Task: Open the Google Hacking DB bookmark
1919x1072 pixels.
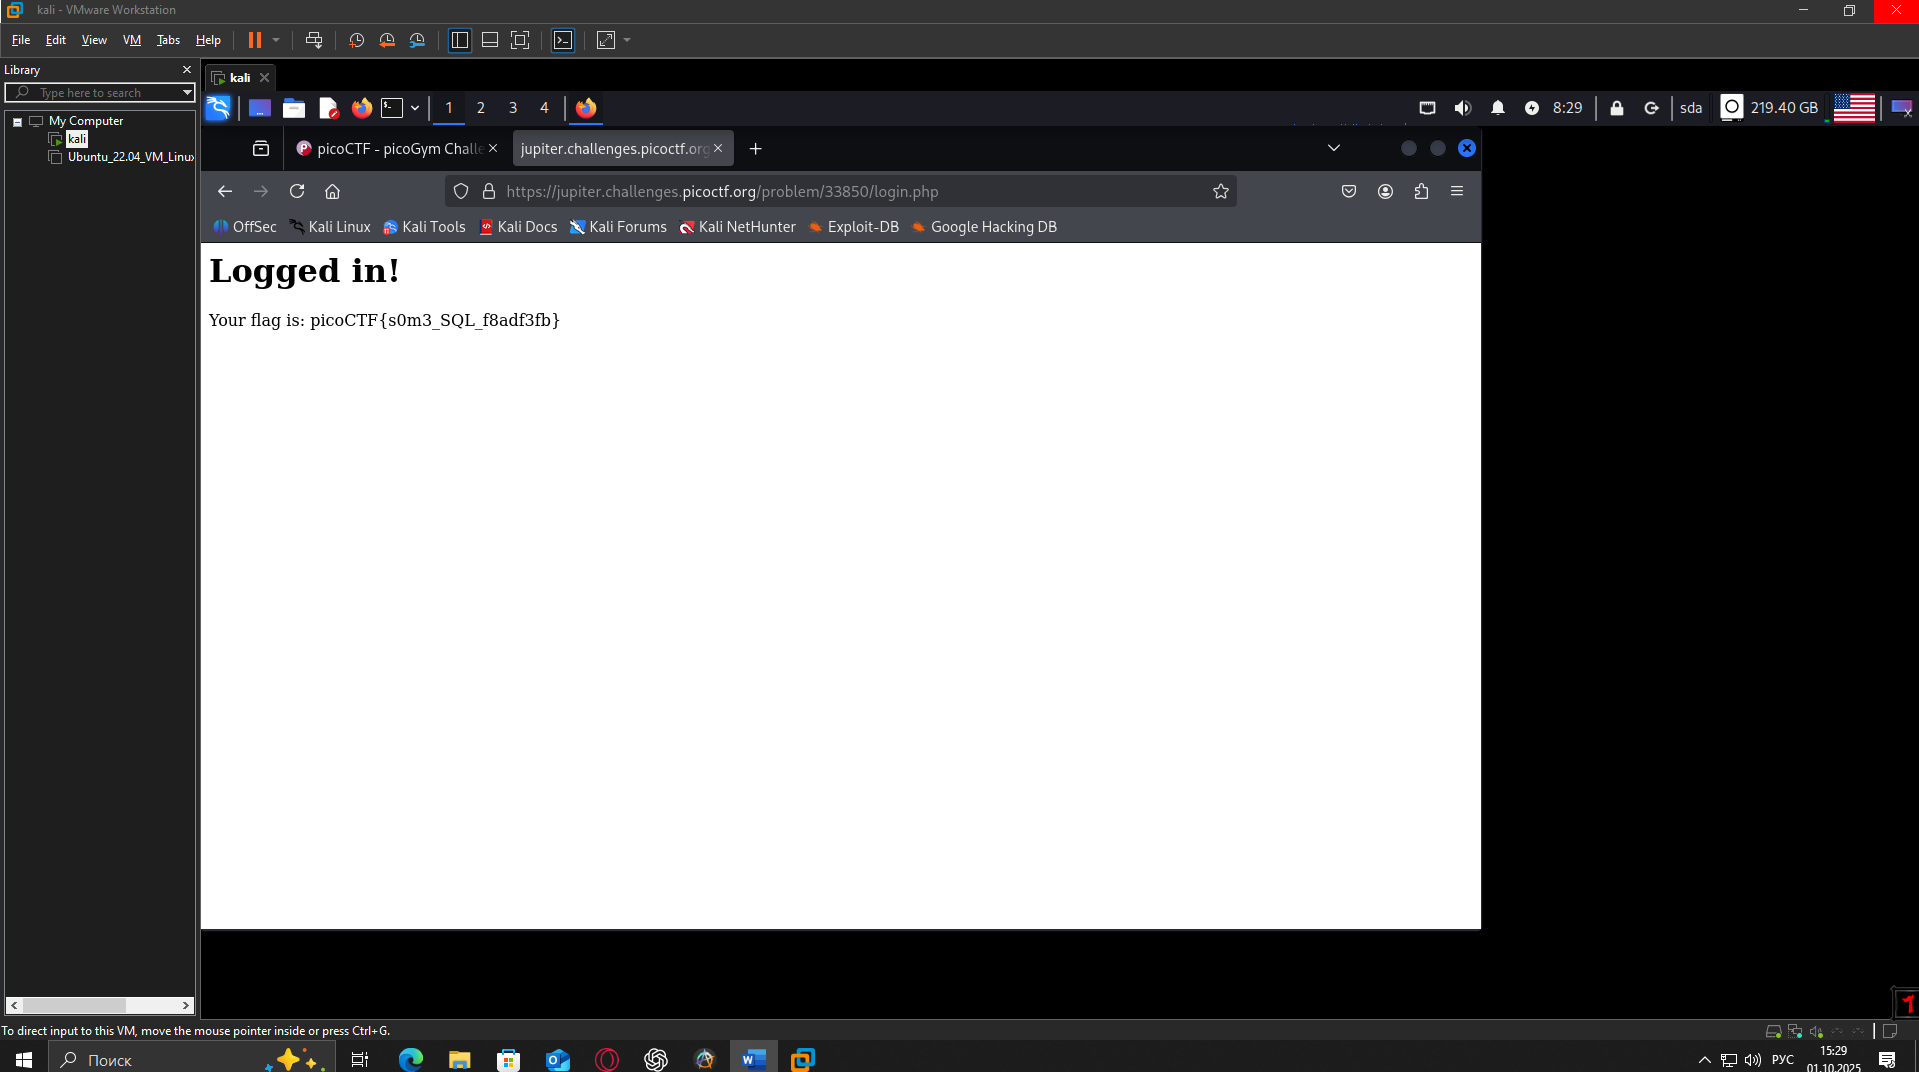Action: (984, 227)
